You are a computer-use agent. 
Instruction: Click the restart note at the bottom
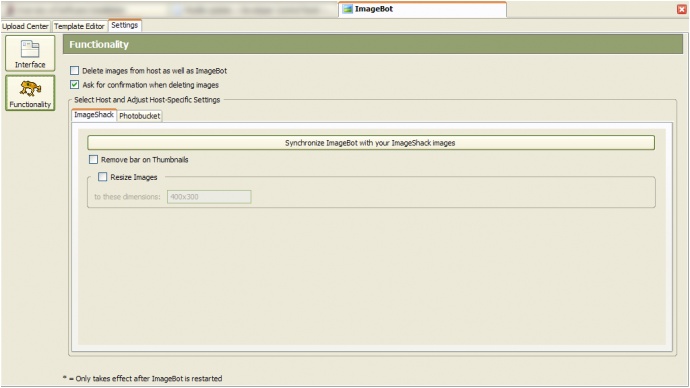click(x=143, y=378)
